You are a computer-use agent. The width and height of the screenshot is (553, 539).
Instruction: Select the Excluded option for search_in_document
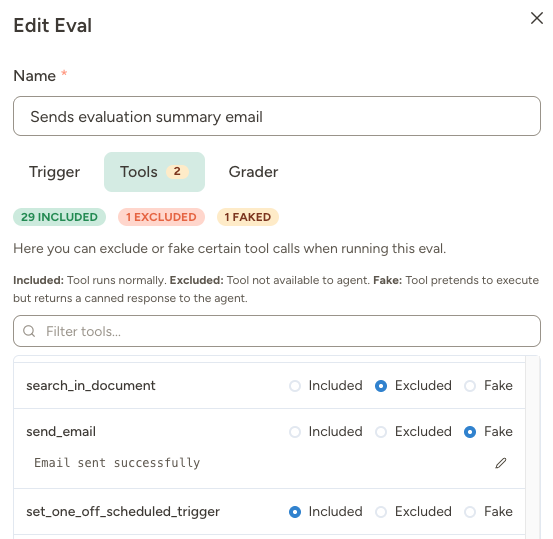(x=381, y=386)
